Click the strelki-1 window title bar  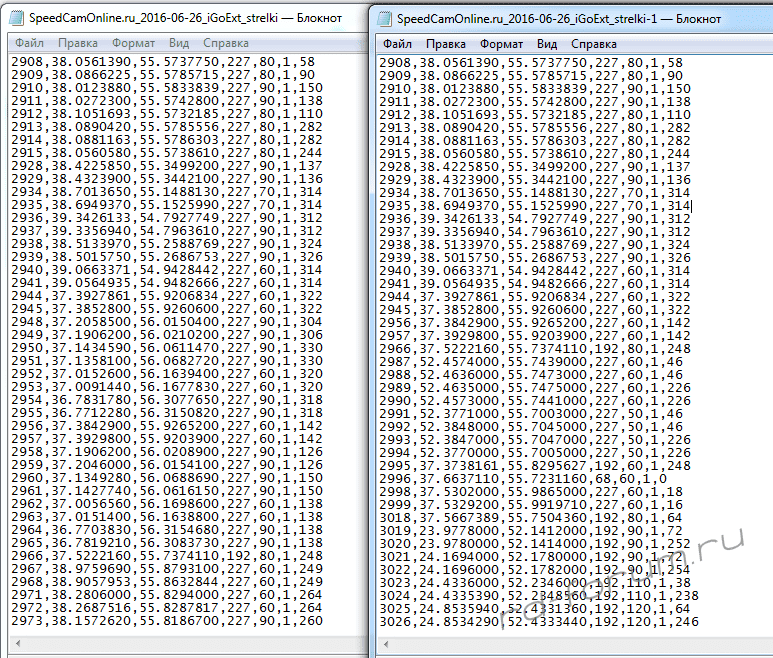click(560, 18)
